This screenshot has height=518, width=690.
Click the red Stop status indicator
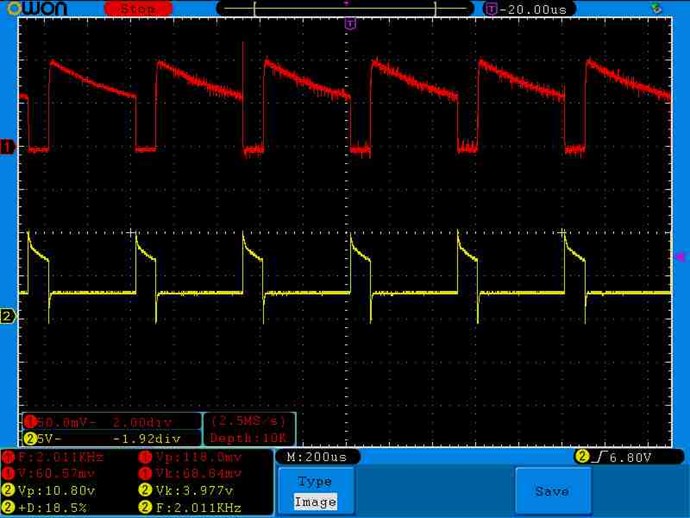point(138,8)
